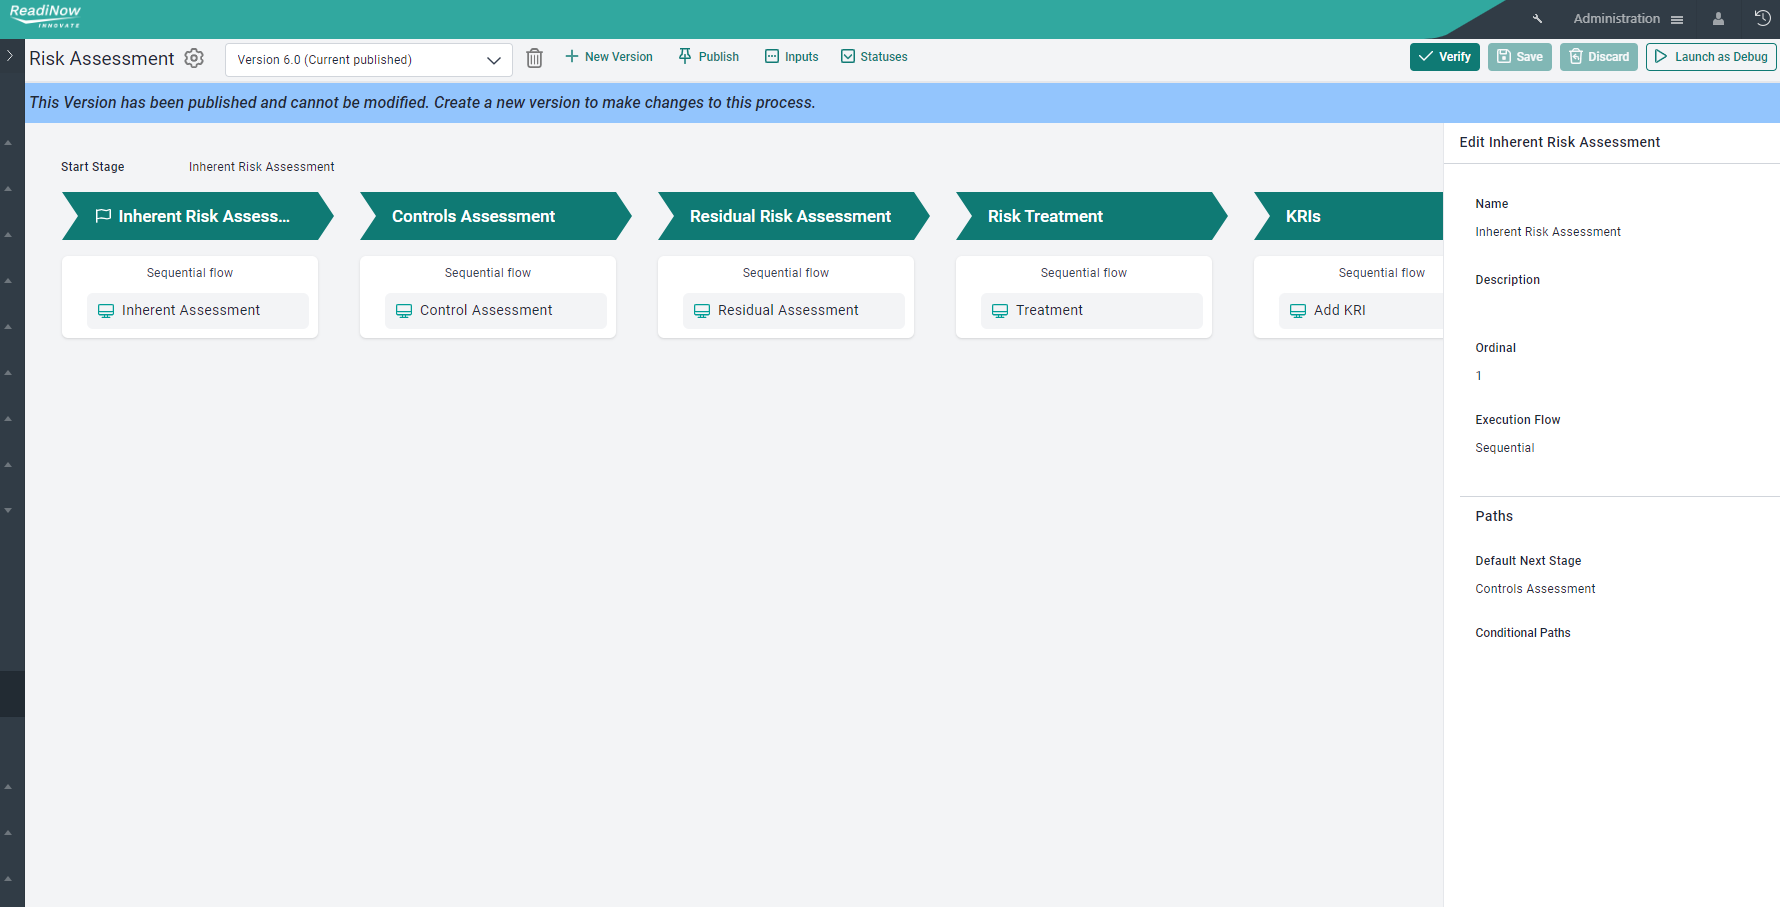Create a New Version
Screen dimensions: 1780x907
[x=609, y=57]
